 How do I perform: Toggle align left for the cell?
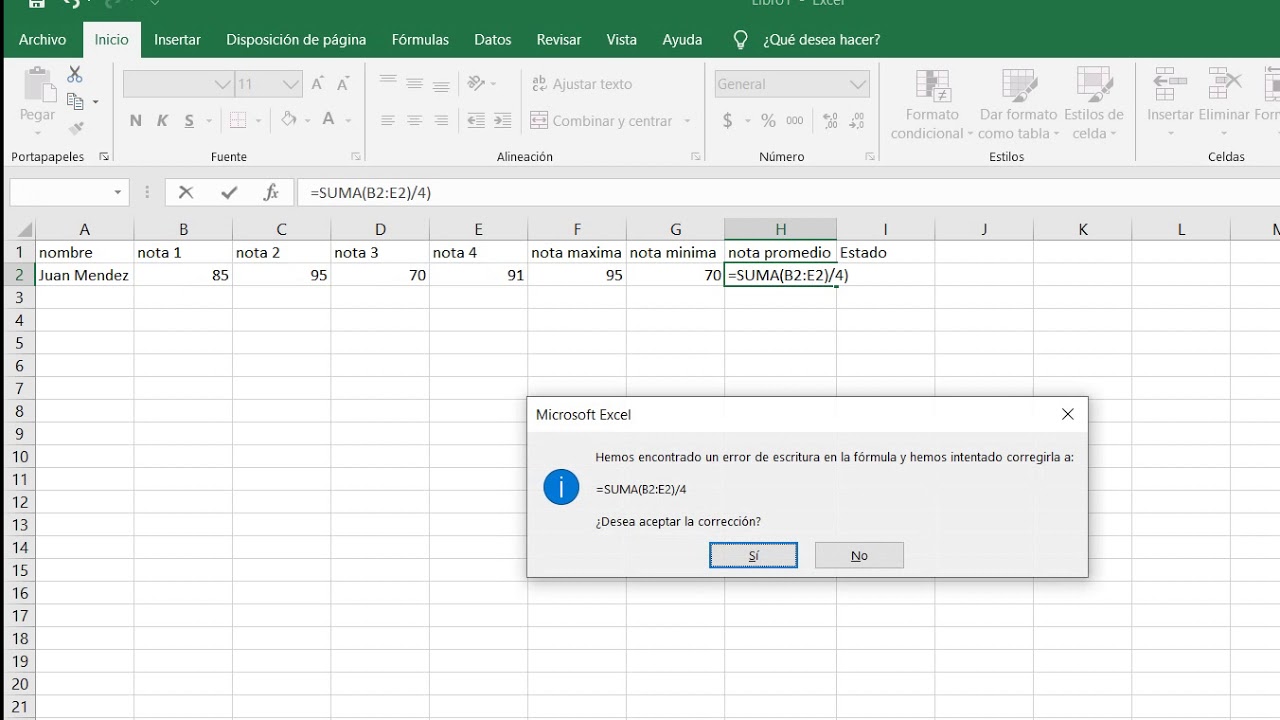coord(388,121)
